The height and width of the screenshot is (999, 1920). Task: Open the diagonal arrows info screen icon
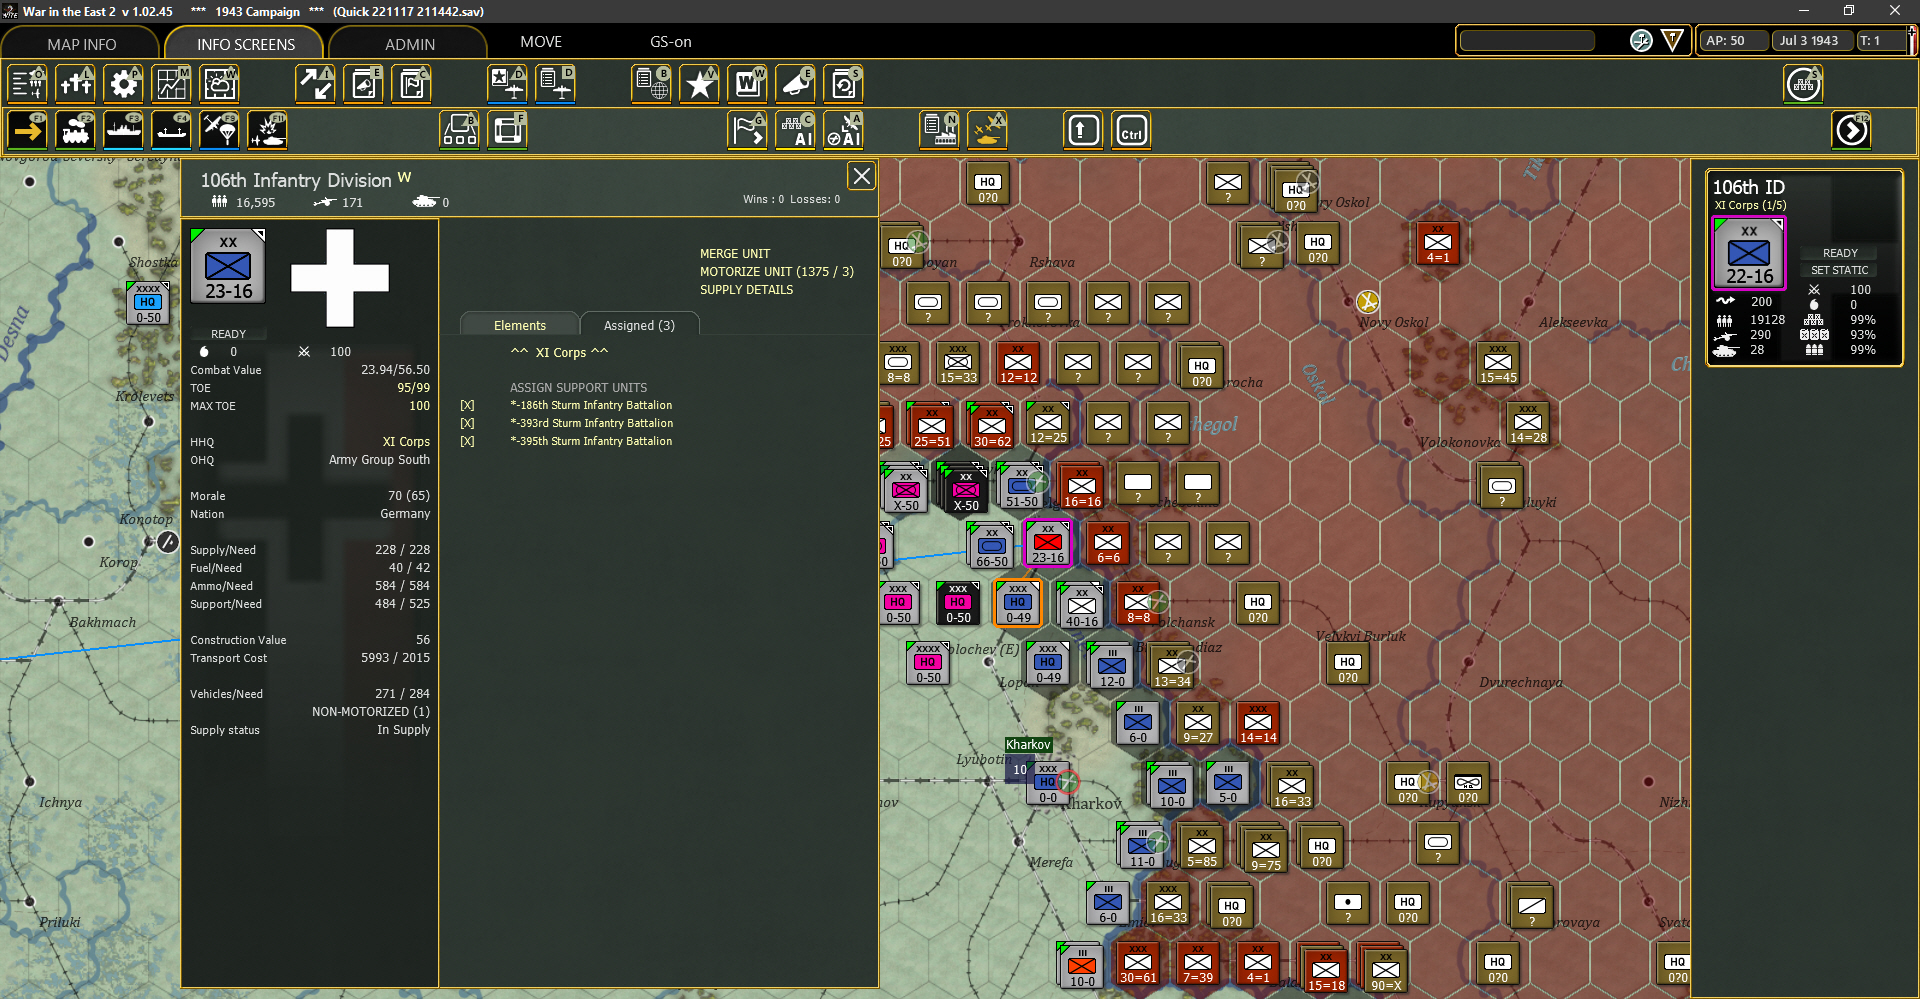[316, 84]
